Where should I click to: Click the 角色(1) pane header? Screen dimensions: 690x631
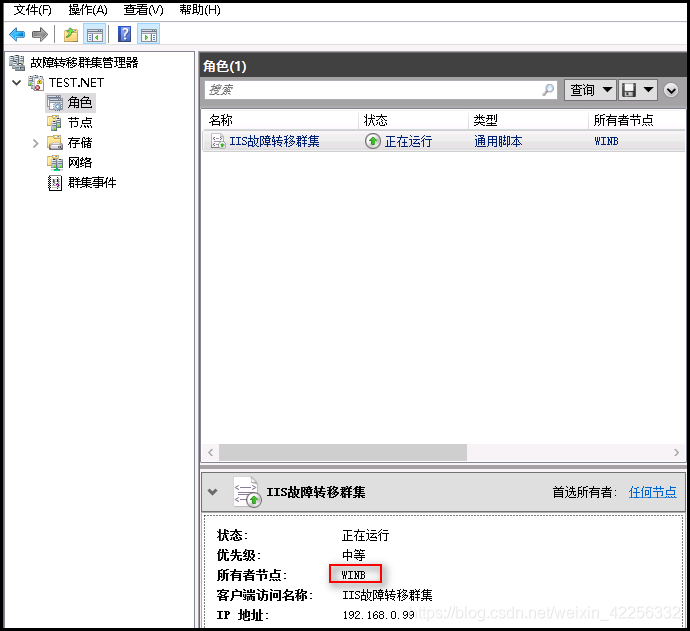[225, 66]
